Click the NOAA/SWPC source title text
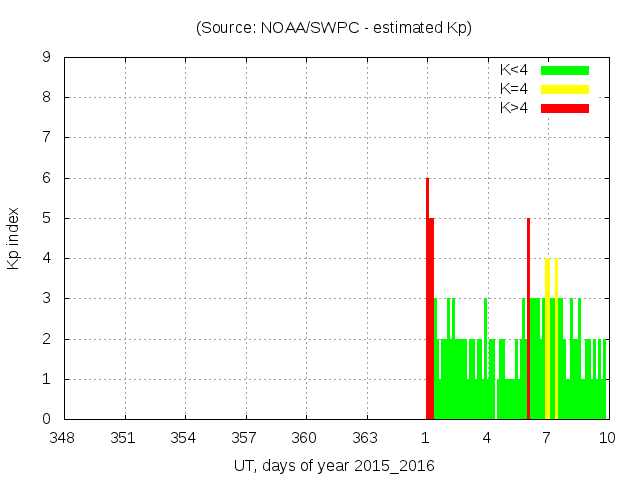Image resolution: width=640 pixels, height=480 pixels. pyautogui.click(x=334, y=28)
